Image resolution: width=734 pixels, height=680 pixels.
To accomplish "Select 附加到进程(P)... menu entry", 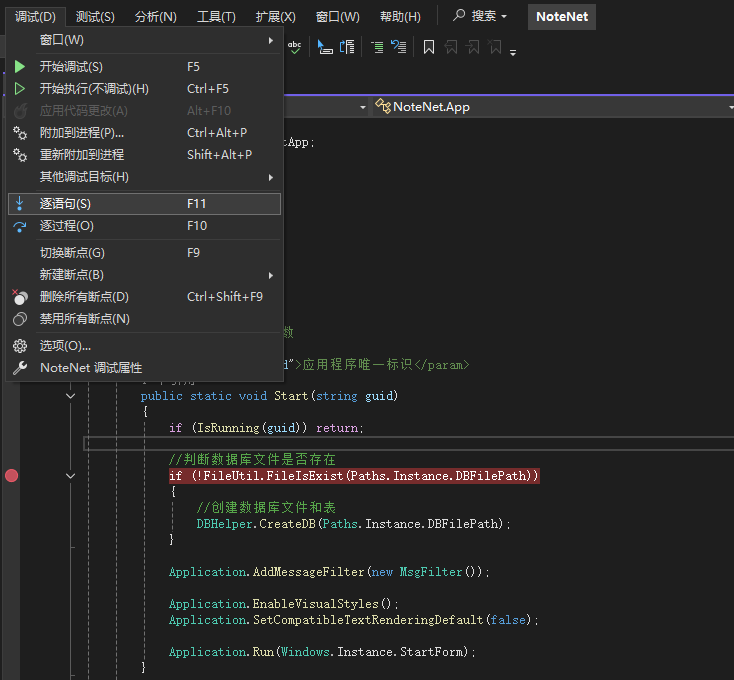I will tap(82, 133).
